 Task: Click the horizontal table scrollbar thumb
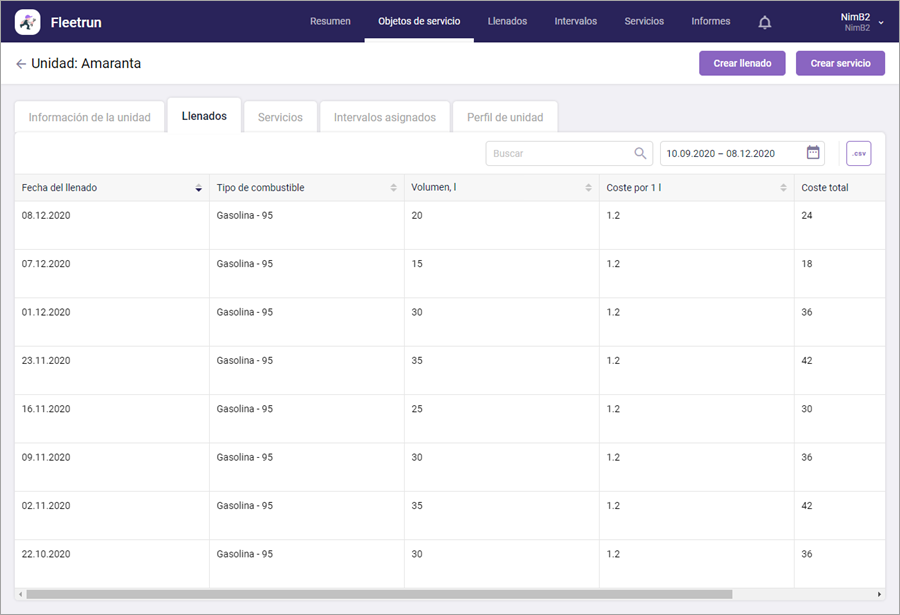tap(379, 594)
